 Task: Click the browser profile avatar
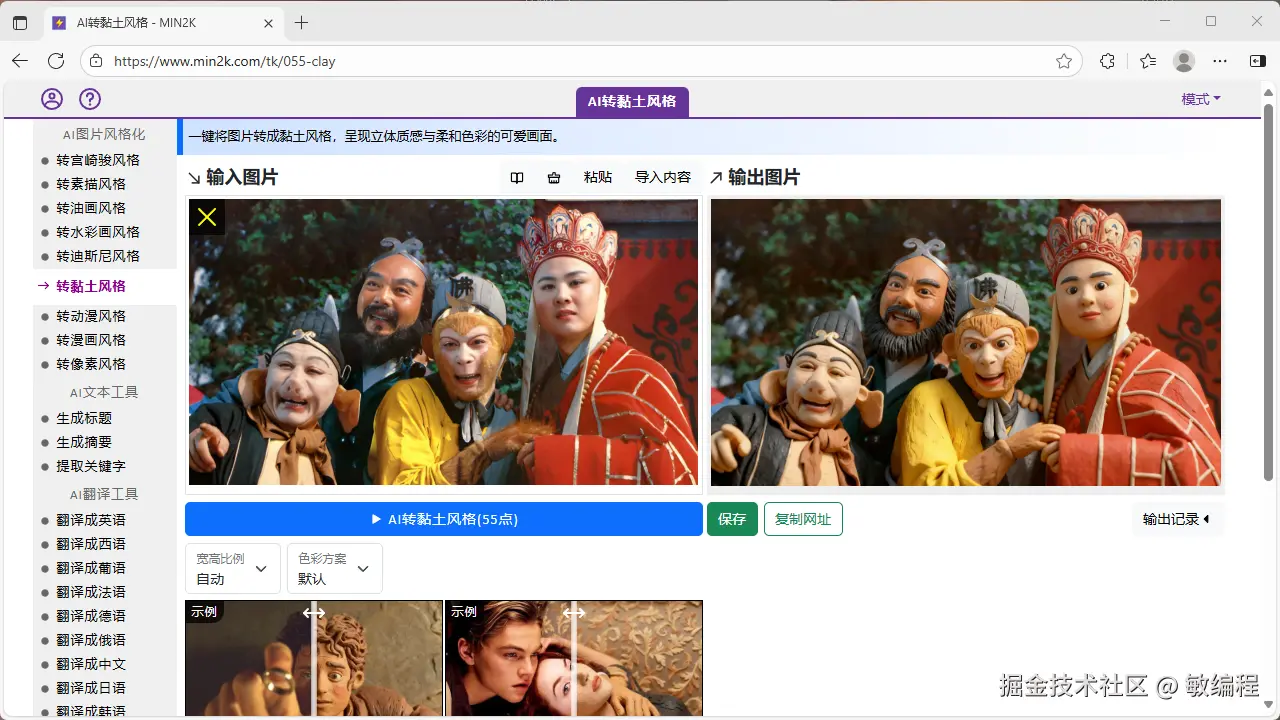pyautogui.click(x=1184, y=61)
